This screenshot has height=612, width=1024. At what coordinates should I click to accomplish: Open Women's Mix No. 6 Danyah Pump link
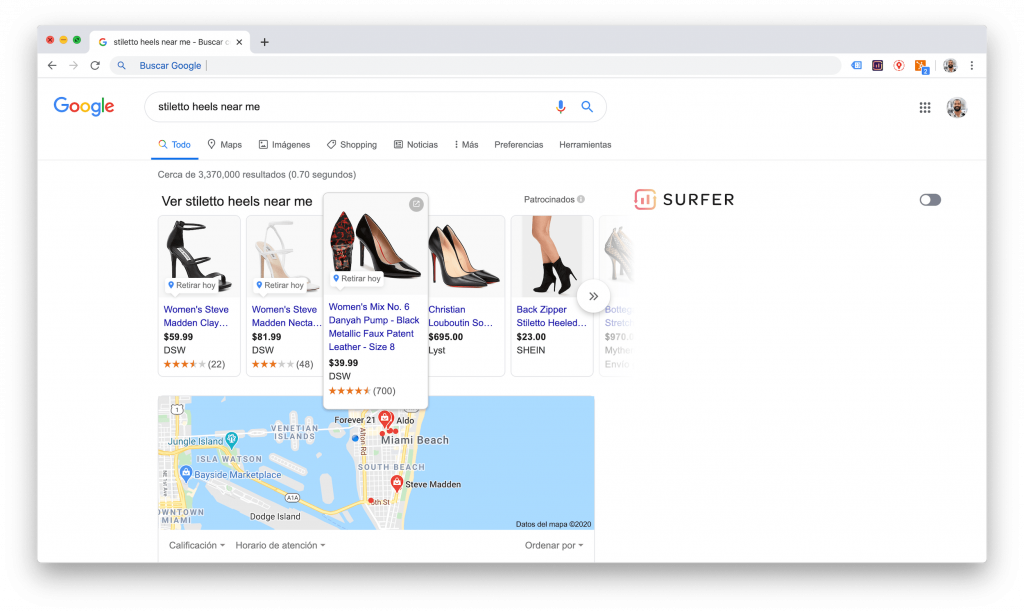pyautogui.click(x=374, y=327)
